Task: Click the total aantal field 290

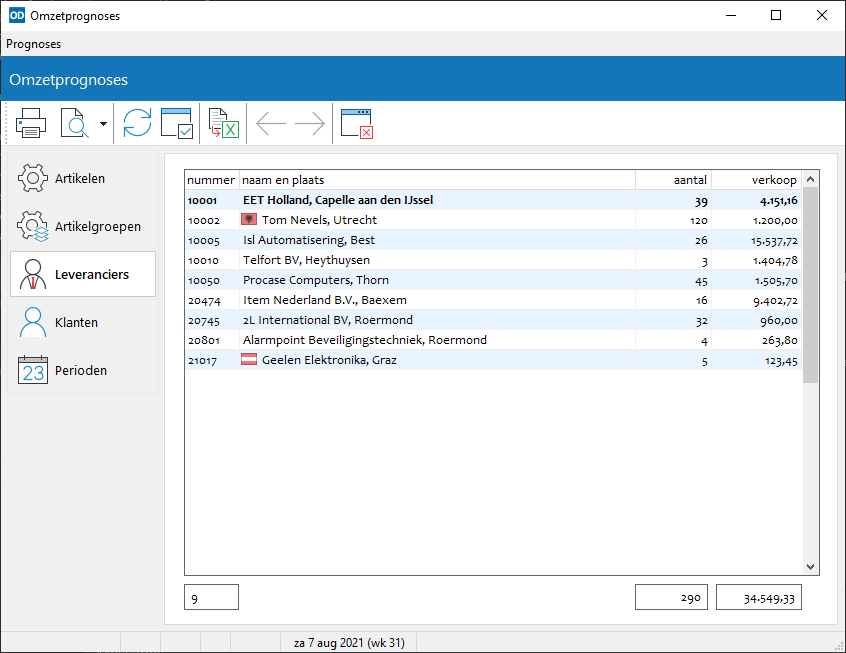Action: click(x=671, y=597)
